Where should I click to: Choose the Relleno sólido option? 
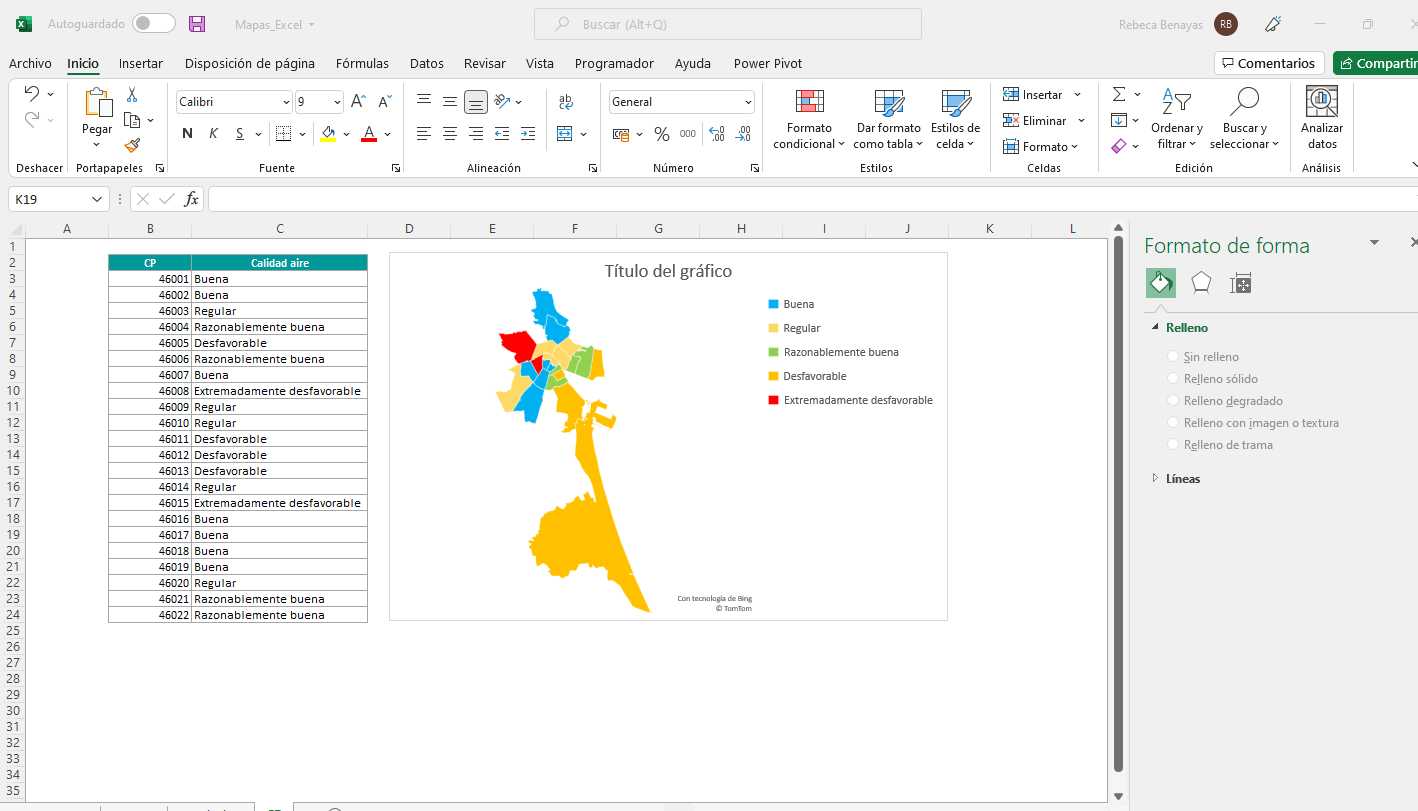tap(1172, 378)
